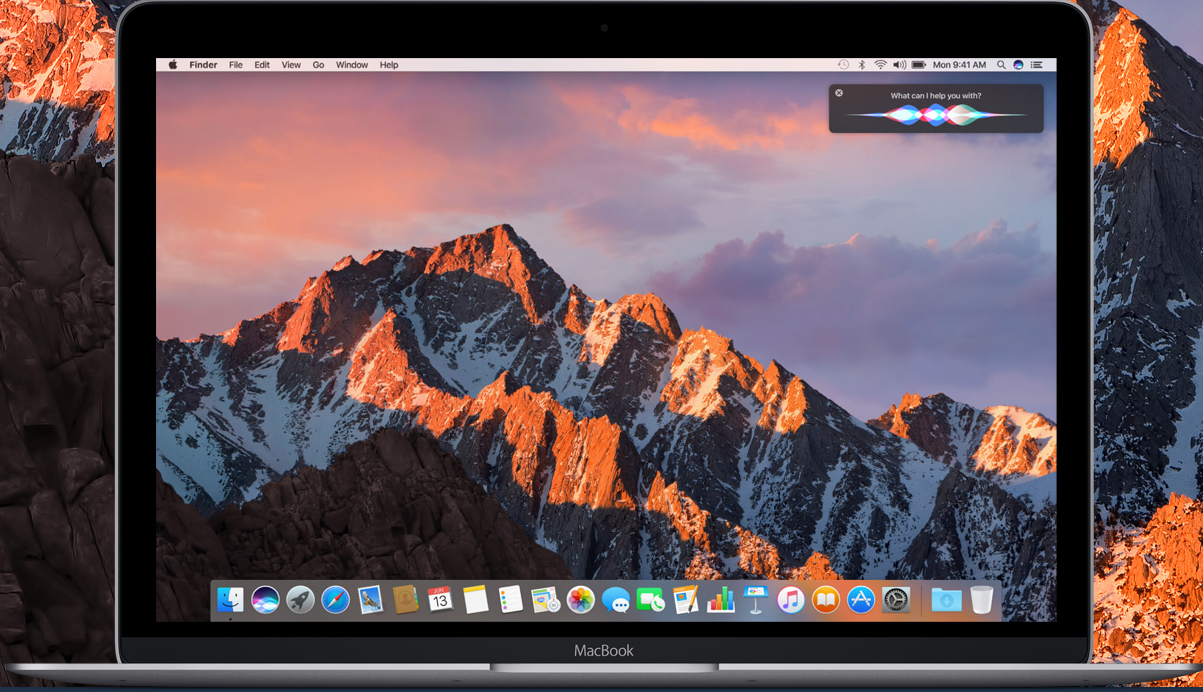Open Finder from the Dock
This screenshot has height=692, width=1203.
coord(230,599)
